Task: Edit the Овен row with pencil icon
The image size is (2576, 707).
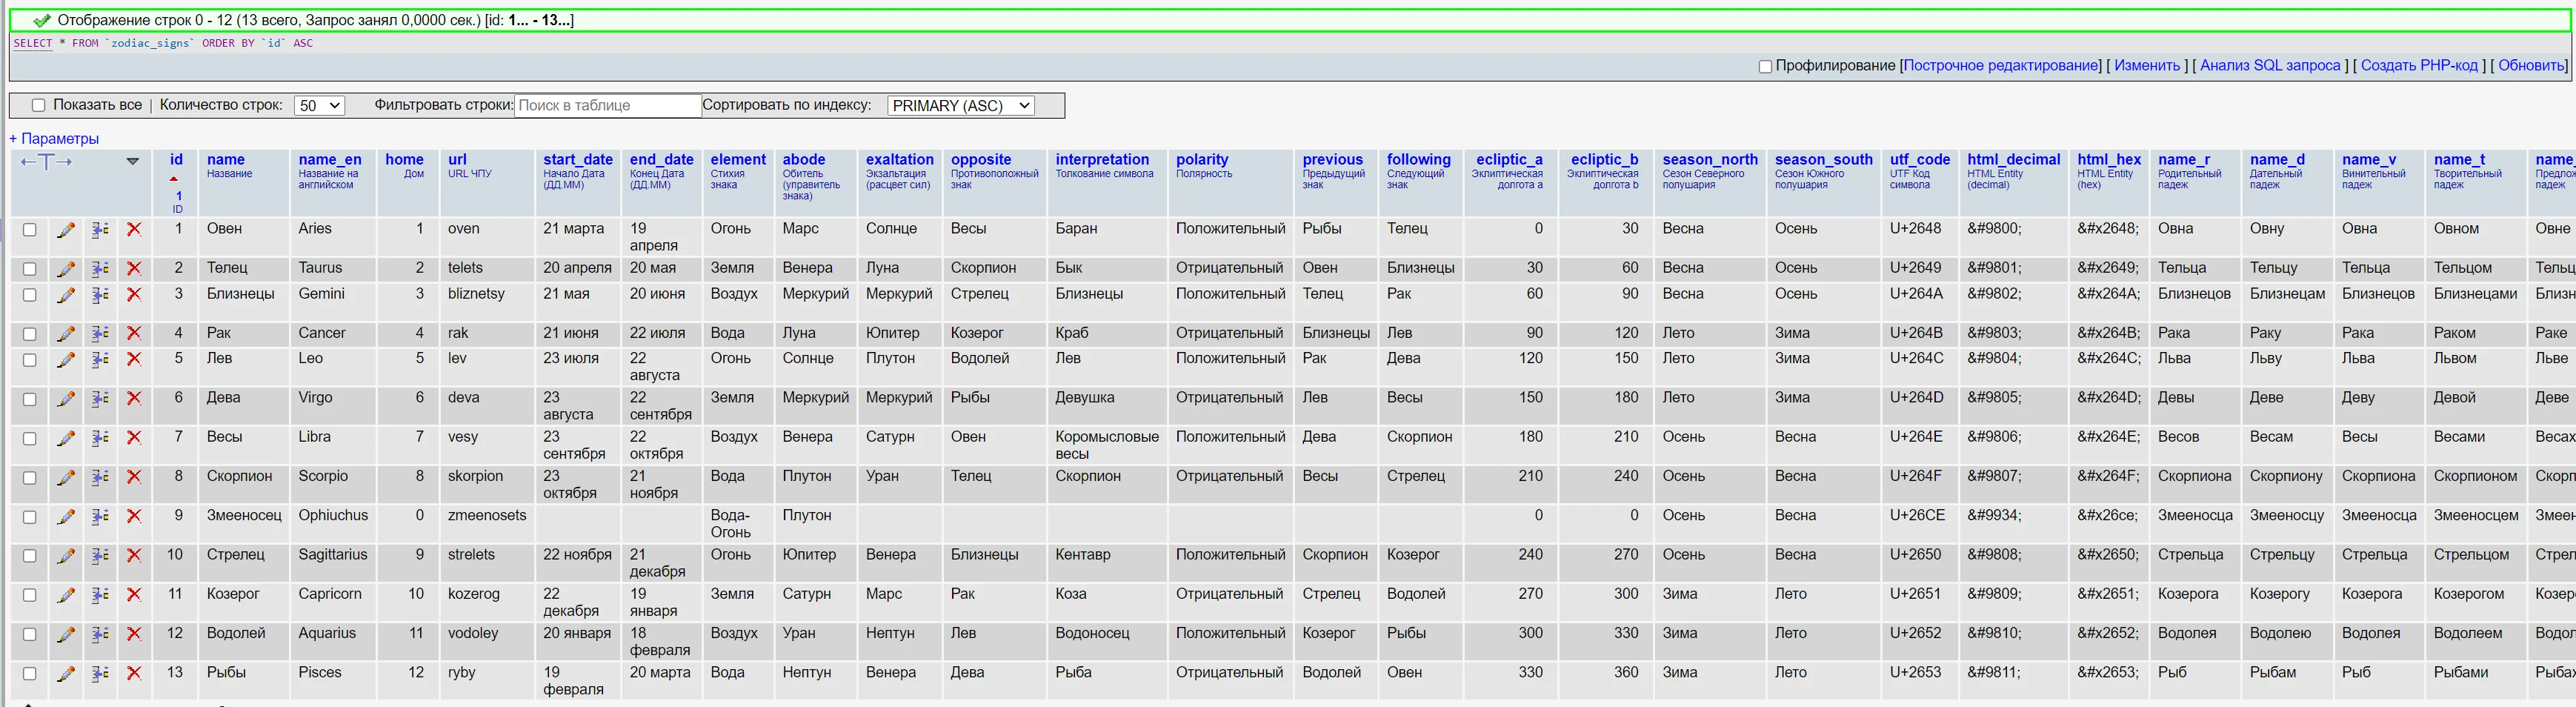Action: pos(66,230)
